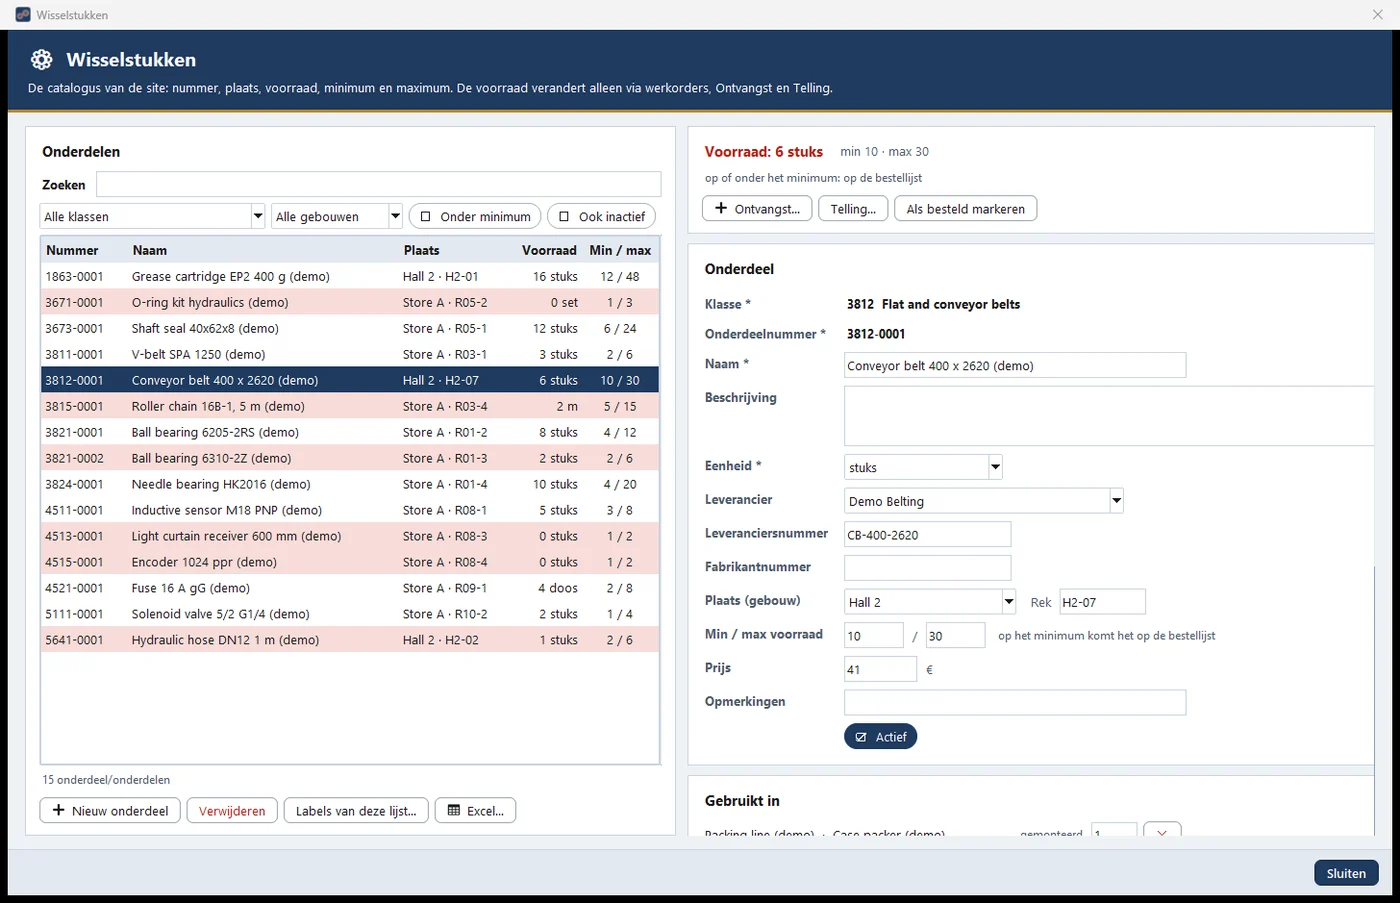1400x903 pixels.
Task: Open Labels van deze lijst...
Action: [356, 810]
